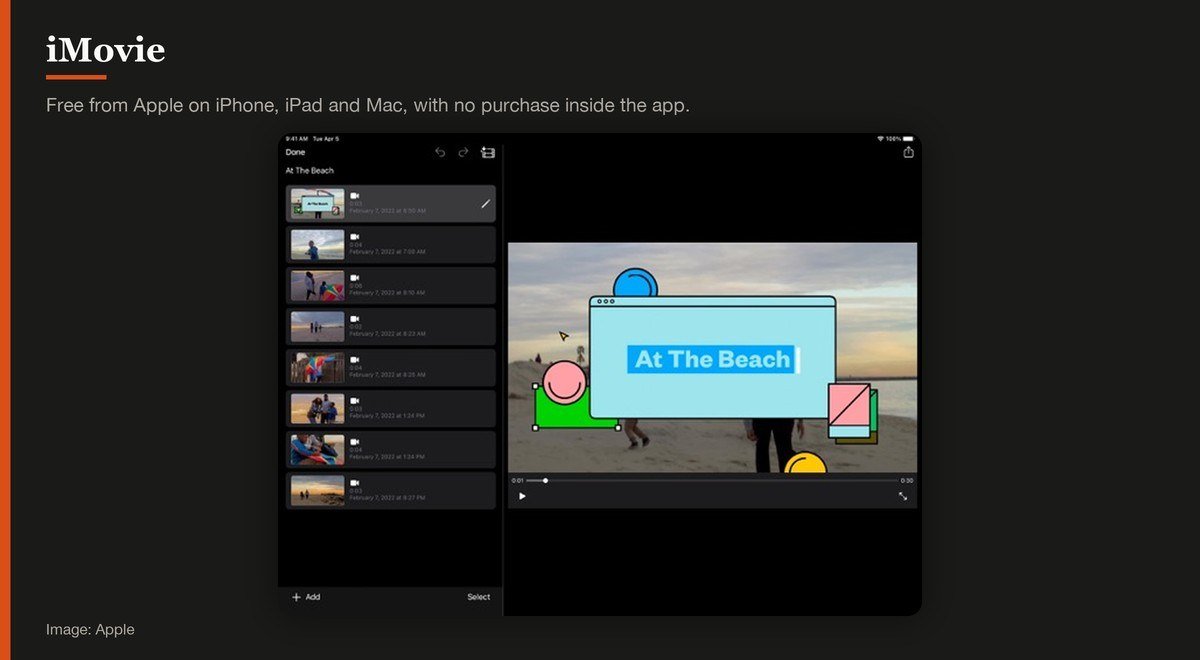
Task: Click camera icon on the 8:26 AM clip
Action: pyautogui.click(x=354, y=360)
